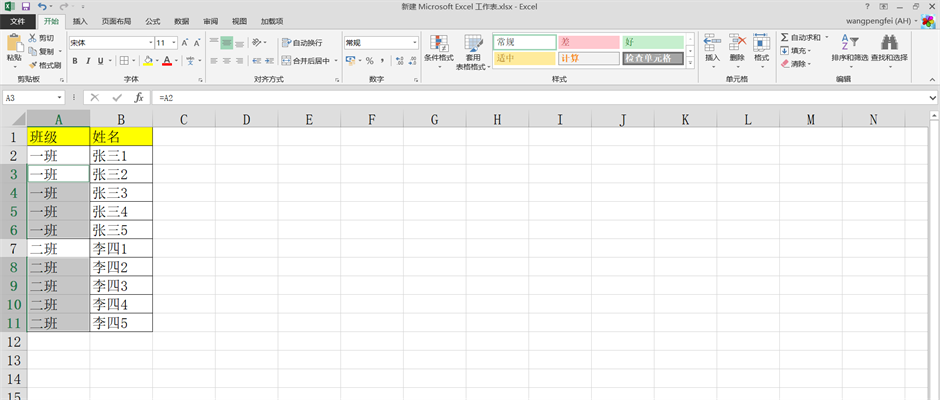The image size is (940, 400).
Task: Click the Merge and Center (合并后居中) button
Action: (x=306, y=61)
